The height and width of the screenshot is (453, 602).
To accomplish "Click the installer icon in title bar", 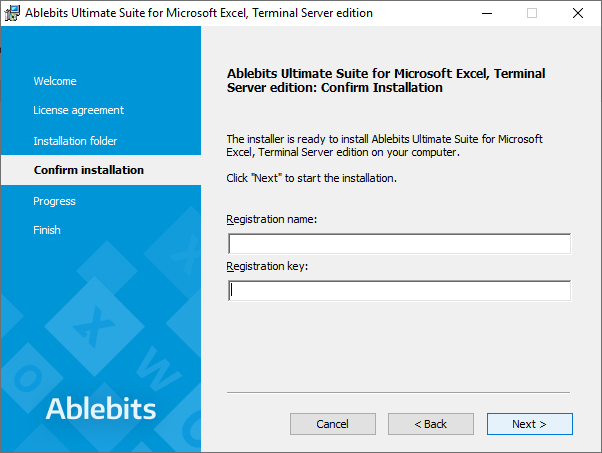I will pos(12,13).
